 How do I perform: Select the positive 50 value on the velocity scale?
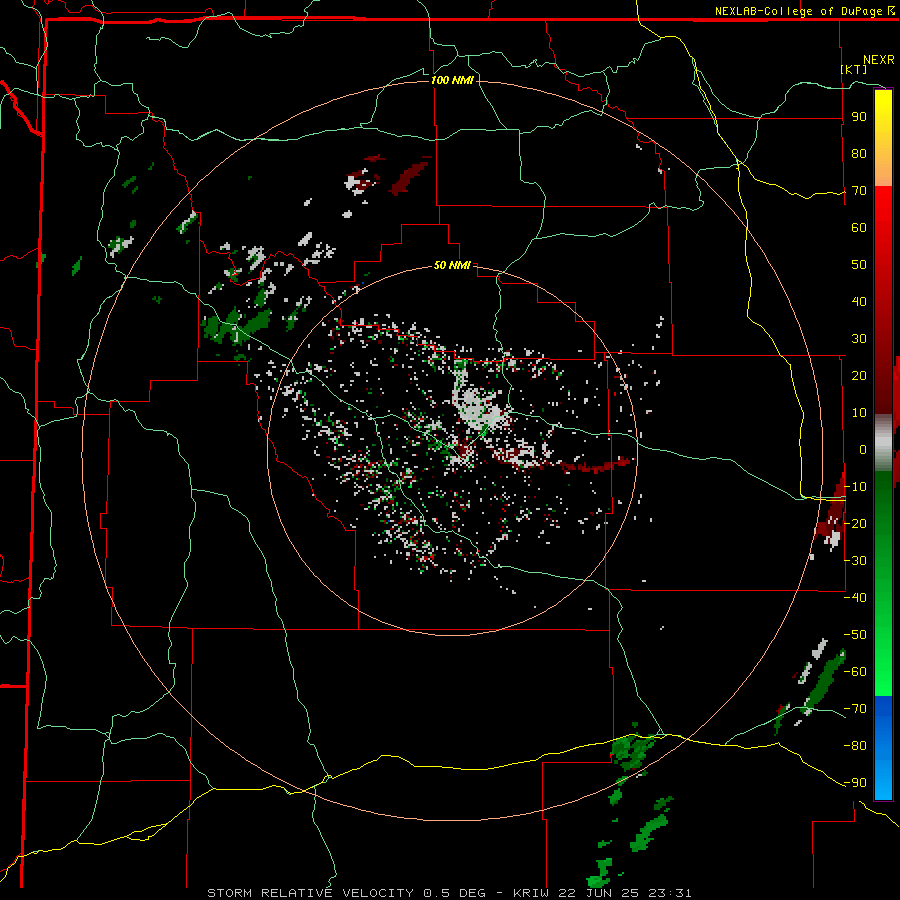859,265
